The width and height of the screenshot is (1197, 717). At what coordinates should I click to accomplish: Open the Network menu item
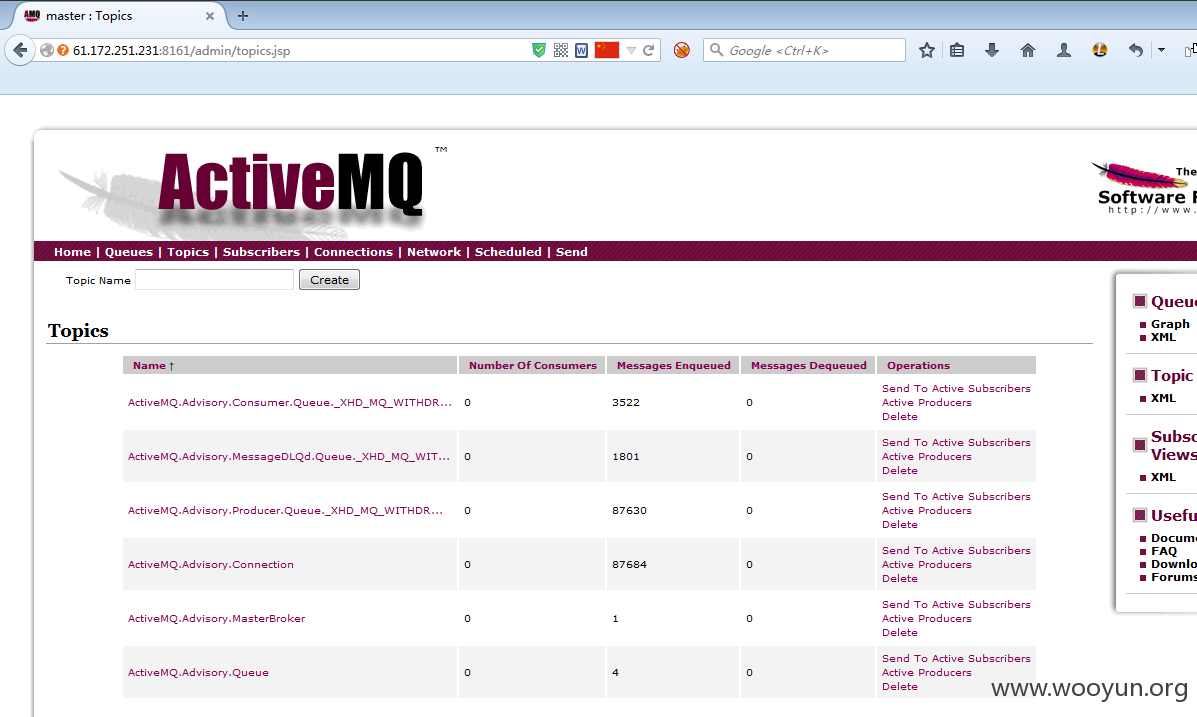434,252
